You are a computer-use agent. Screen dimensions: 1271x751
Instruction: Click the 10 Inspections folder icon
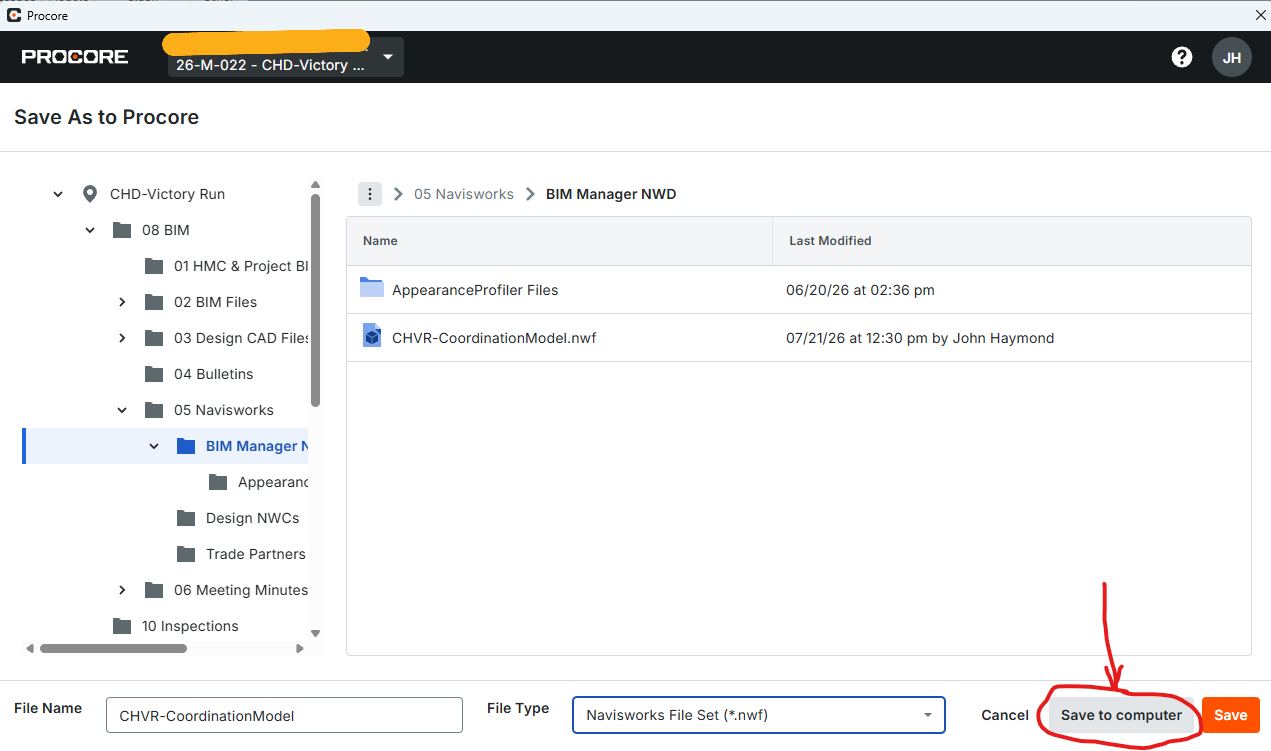pos(122,626)
